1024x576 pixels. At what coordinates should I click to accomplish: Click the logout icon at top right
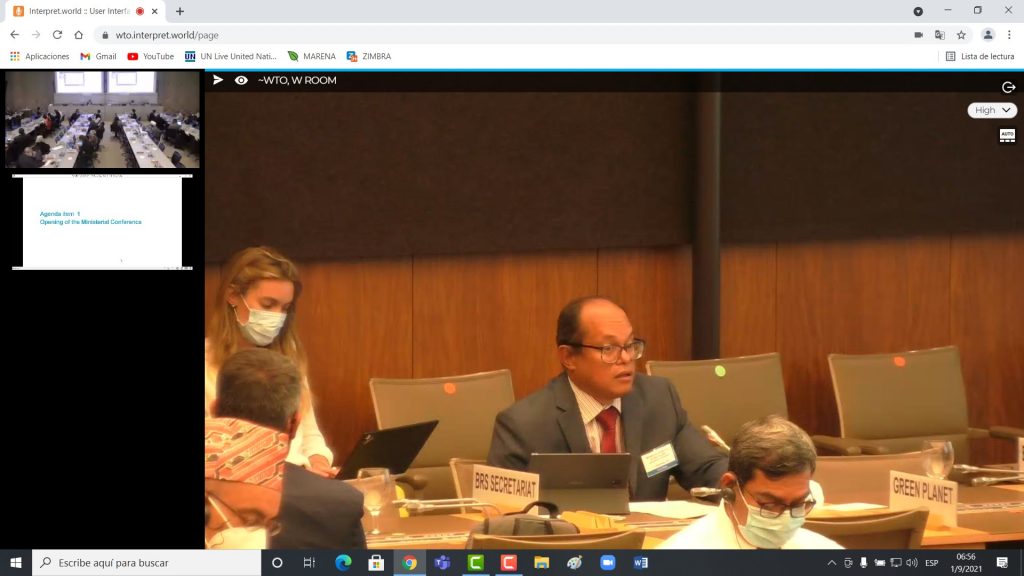1008,87
